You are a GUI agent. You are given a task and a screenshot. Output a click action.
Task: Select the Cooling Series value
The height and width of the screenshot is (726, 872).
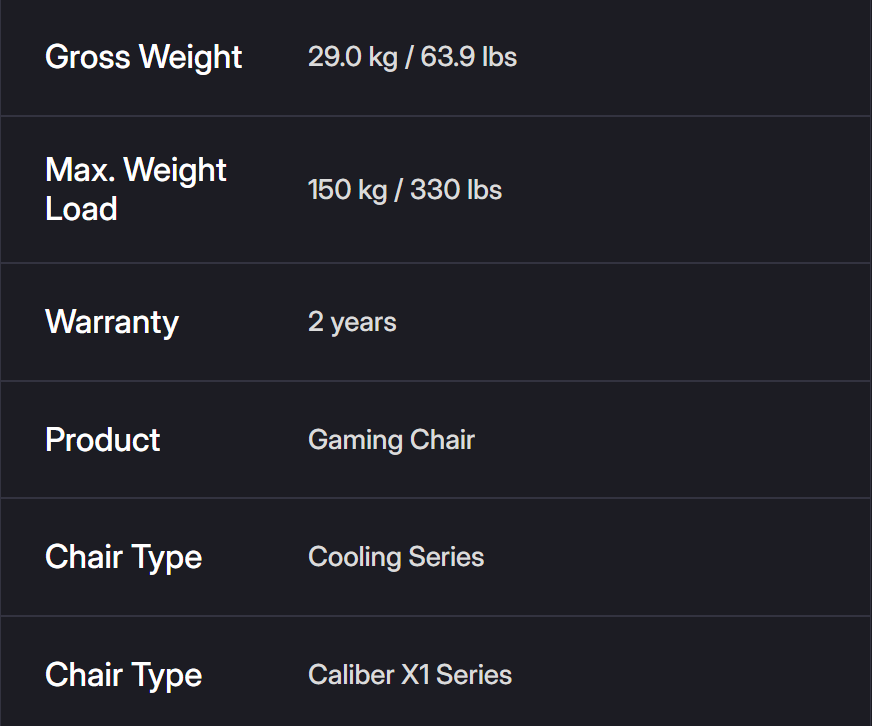pos(396,557)
